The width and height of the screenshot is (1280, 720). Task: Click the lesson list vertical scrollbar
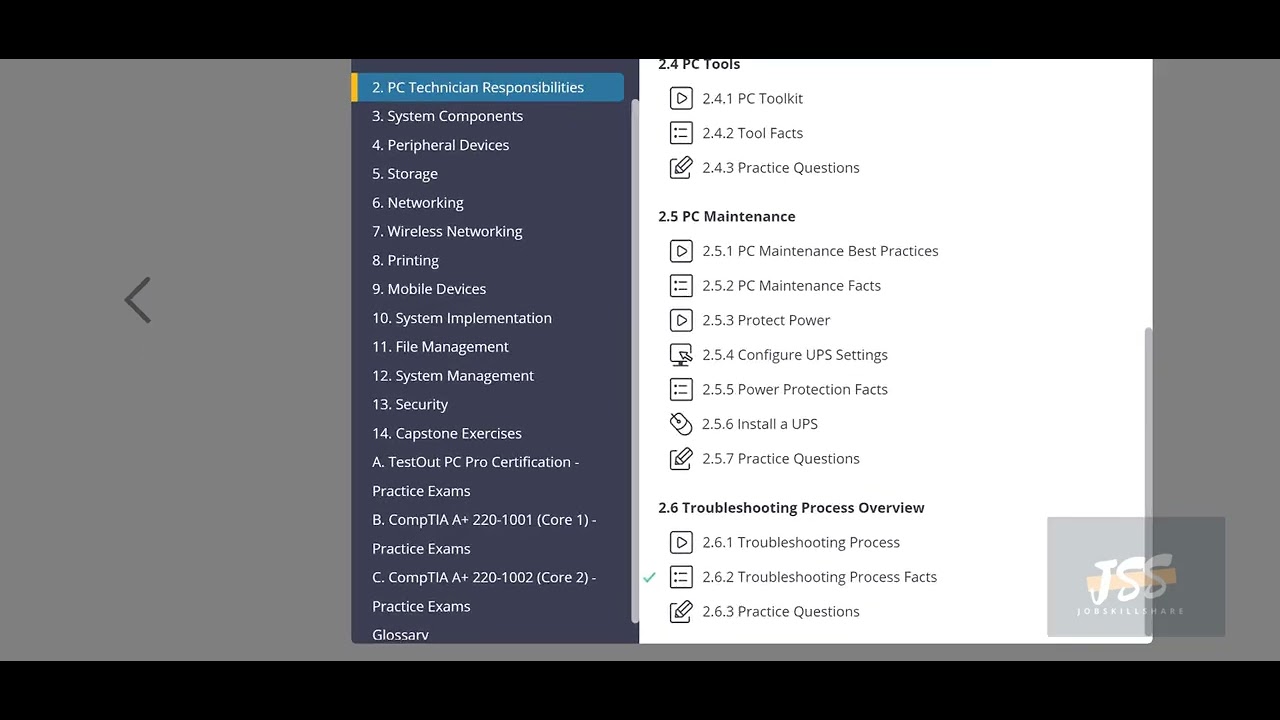coord(1148,420)
